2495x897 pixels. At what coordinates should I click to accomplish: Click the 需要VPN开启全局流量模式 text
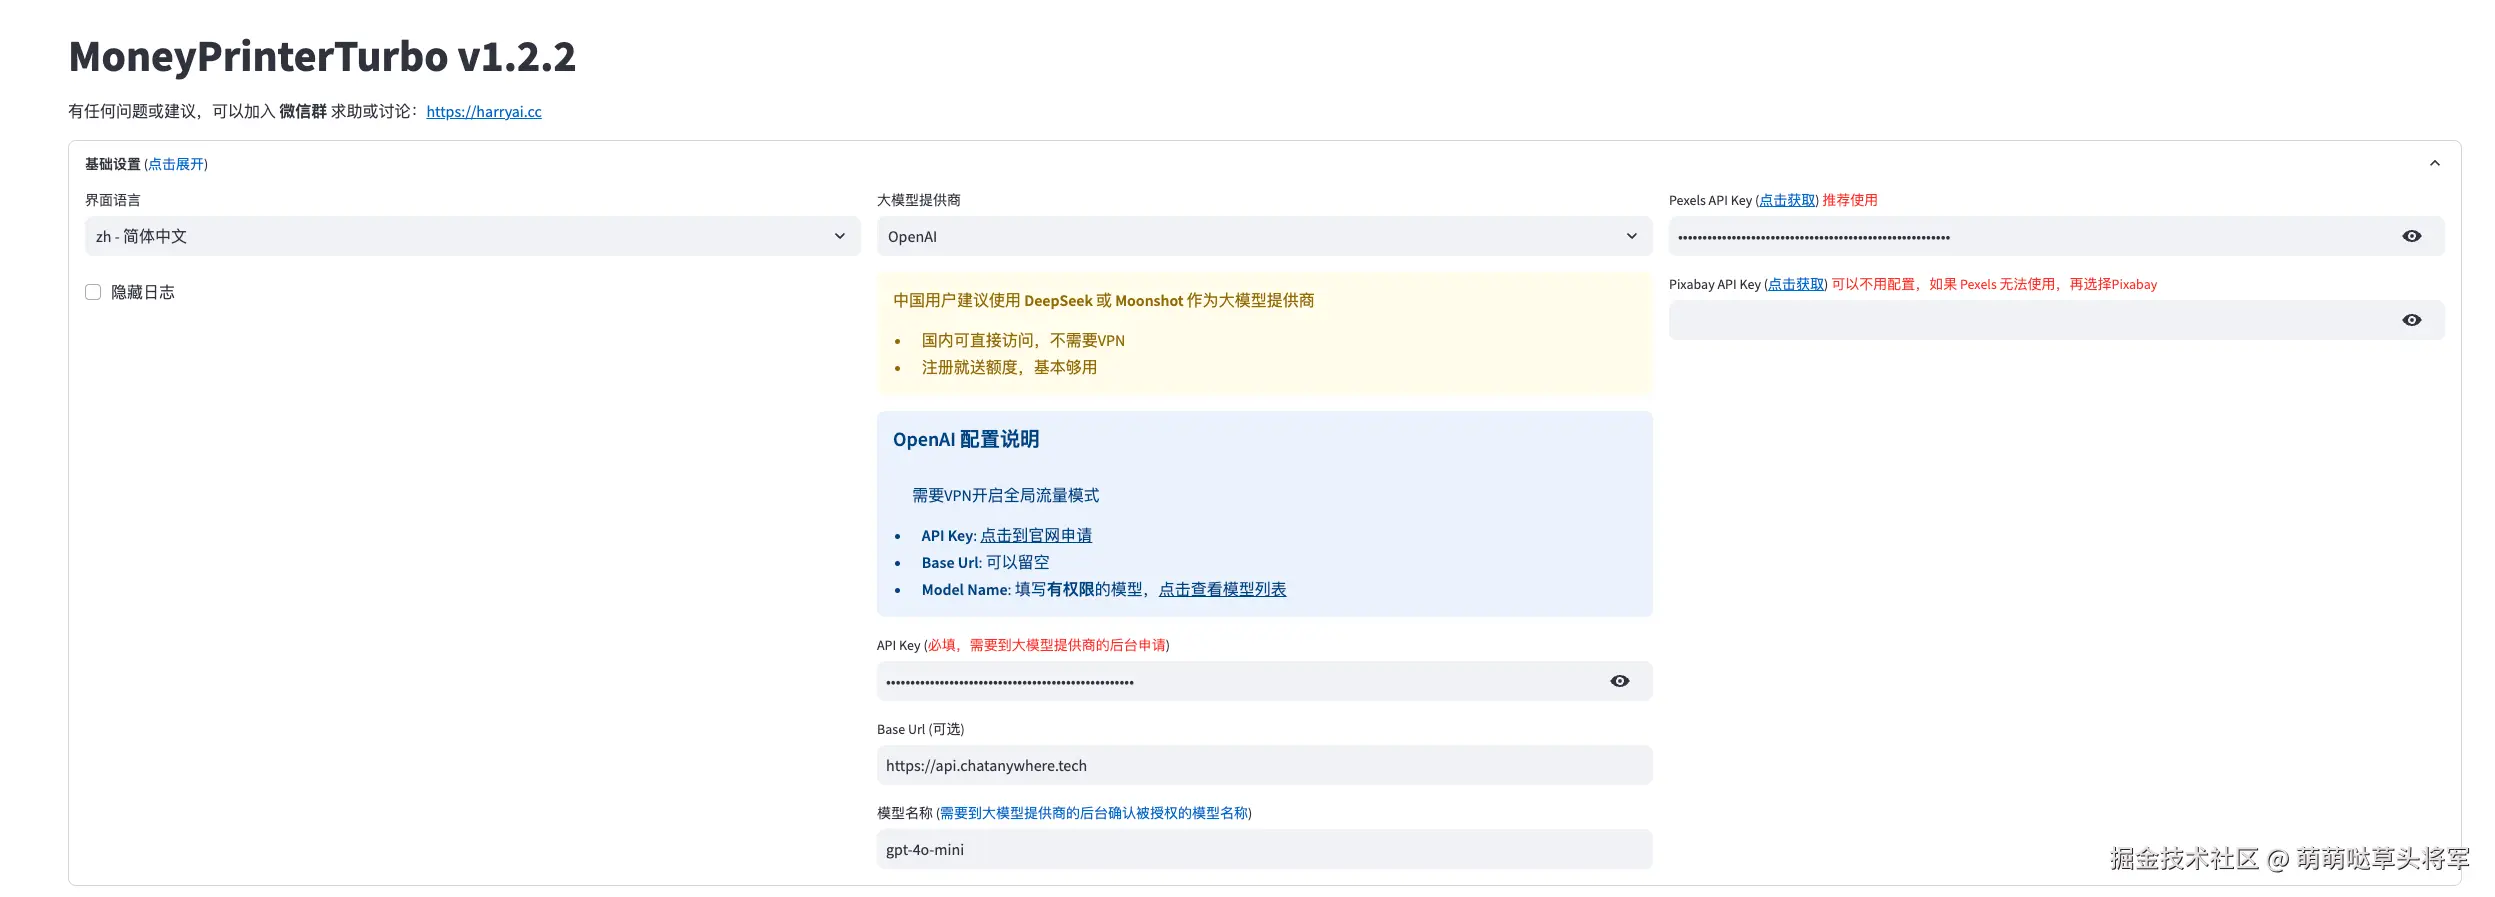click(x=1005, y=496)
